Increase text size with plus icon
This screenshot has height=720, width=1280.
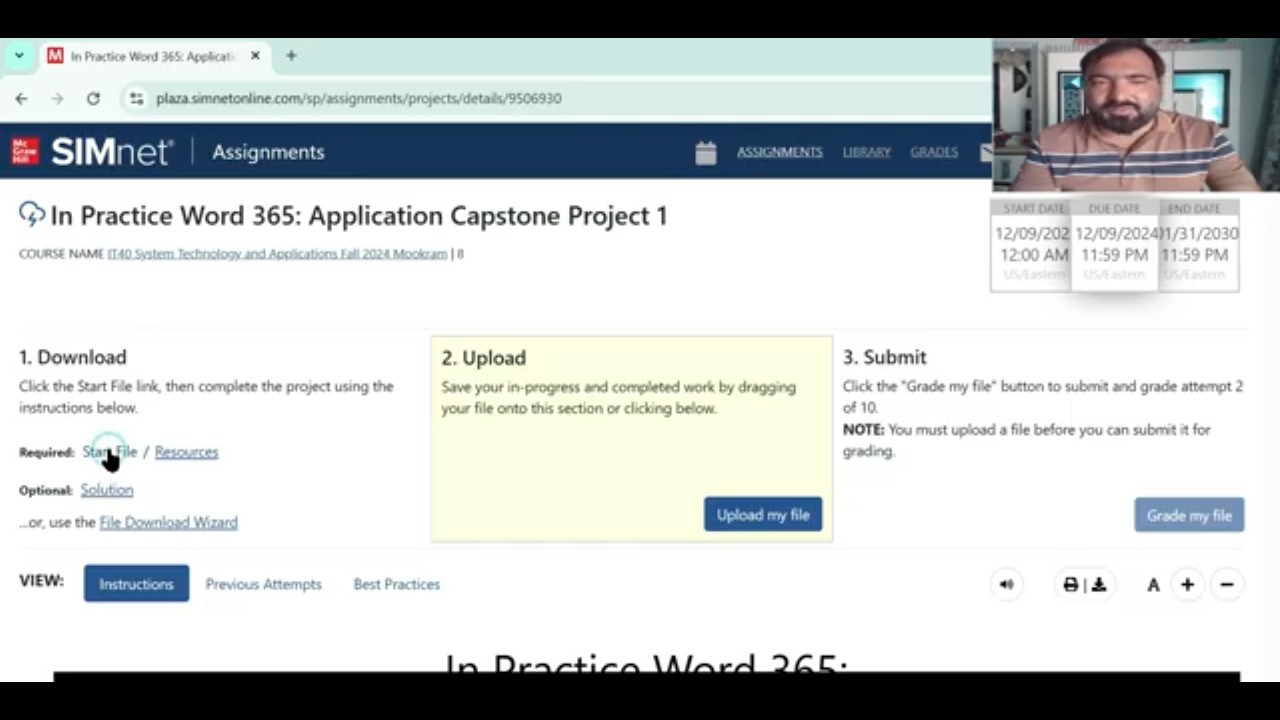[1187, 585]
